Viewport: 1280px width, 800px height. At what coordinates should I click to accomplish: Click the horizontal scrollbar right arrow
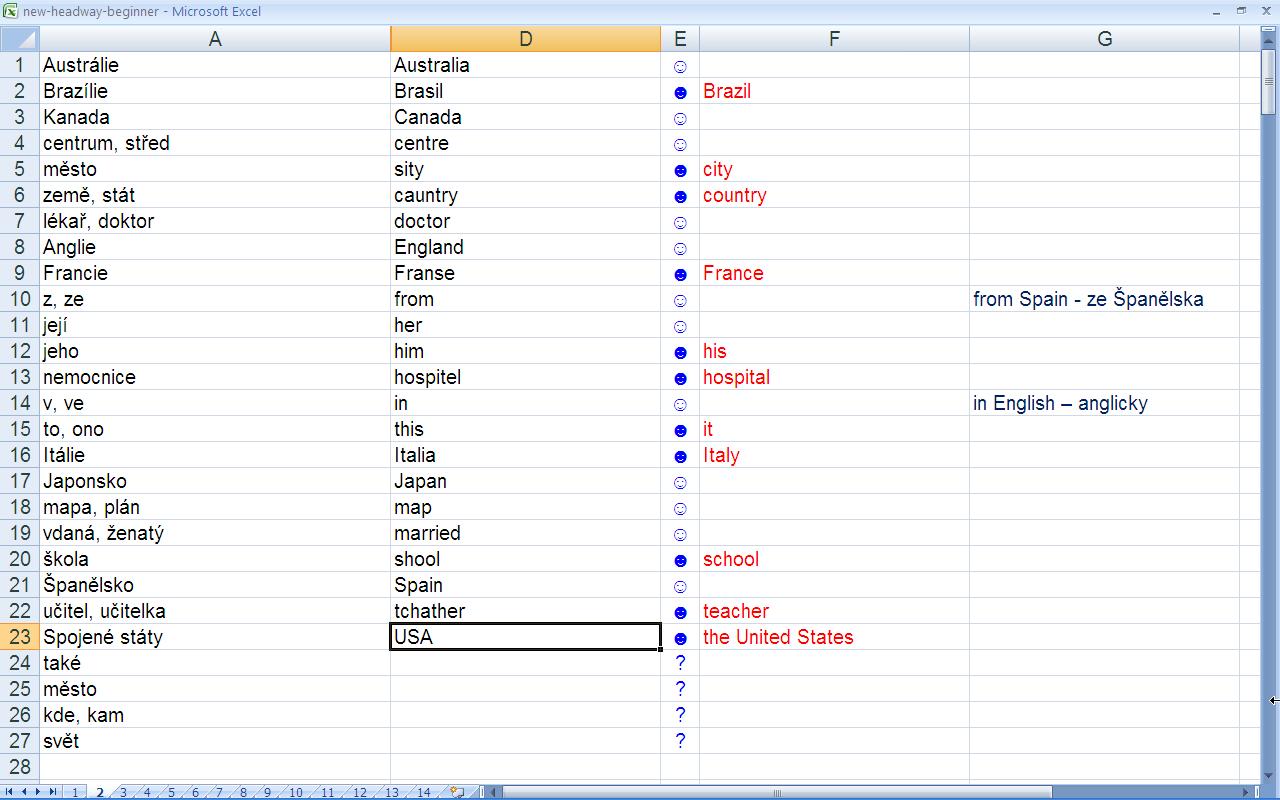[1245, 791]
